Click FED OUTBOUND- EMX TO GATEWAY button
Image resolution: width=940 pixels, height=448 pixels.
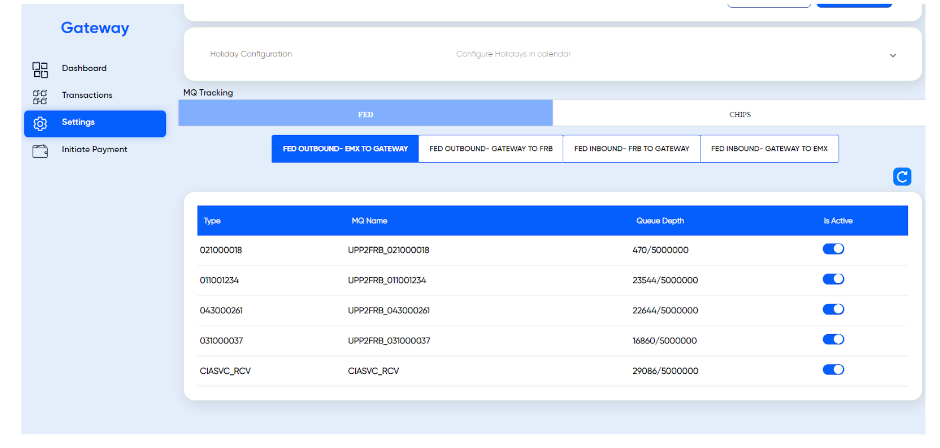click(345, 149)
